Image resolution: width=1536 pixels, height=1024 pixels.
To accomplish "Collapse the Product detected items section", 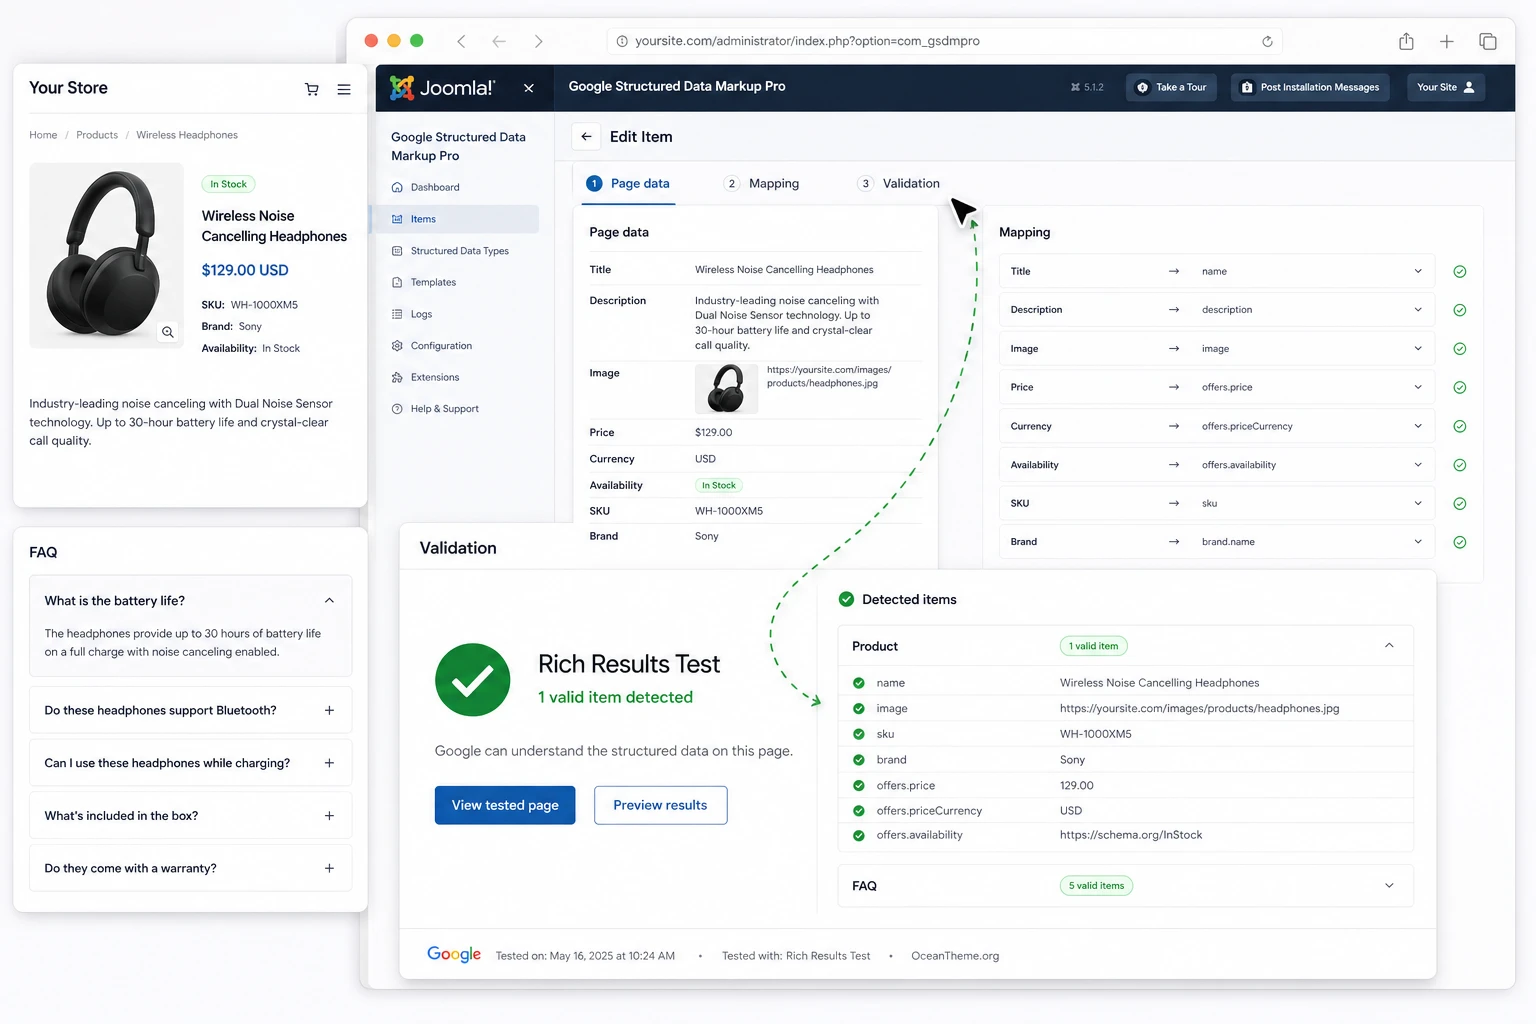I will [x=1389, y=646].
